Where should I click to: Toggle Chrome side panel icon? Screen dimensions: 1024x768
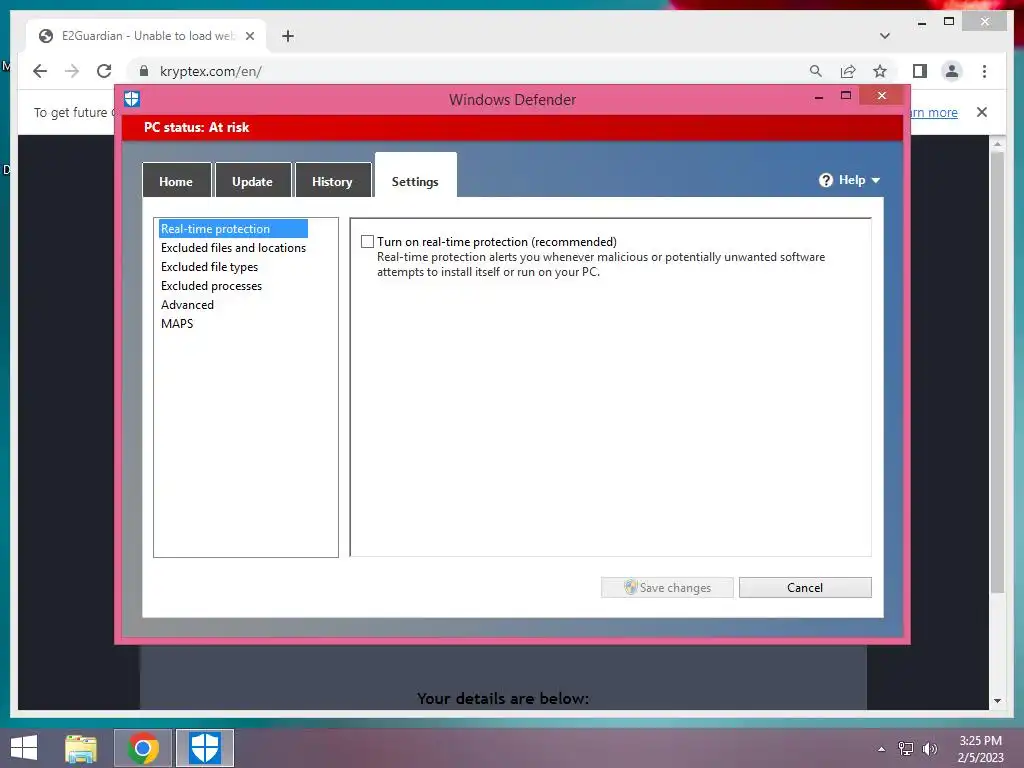pyautogui.click(x=920, y=71)
